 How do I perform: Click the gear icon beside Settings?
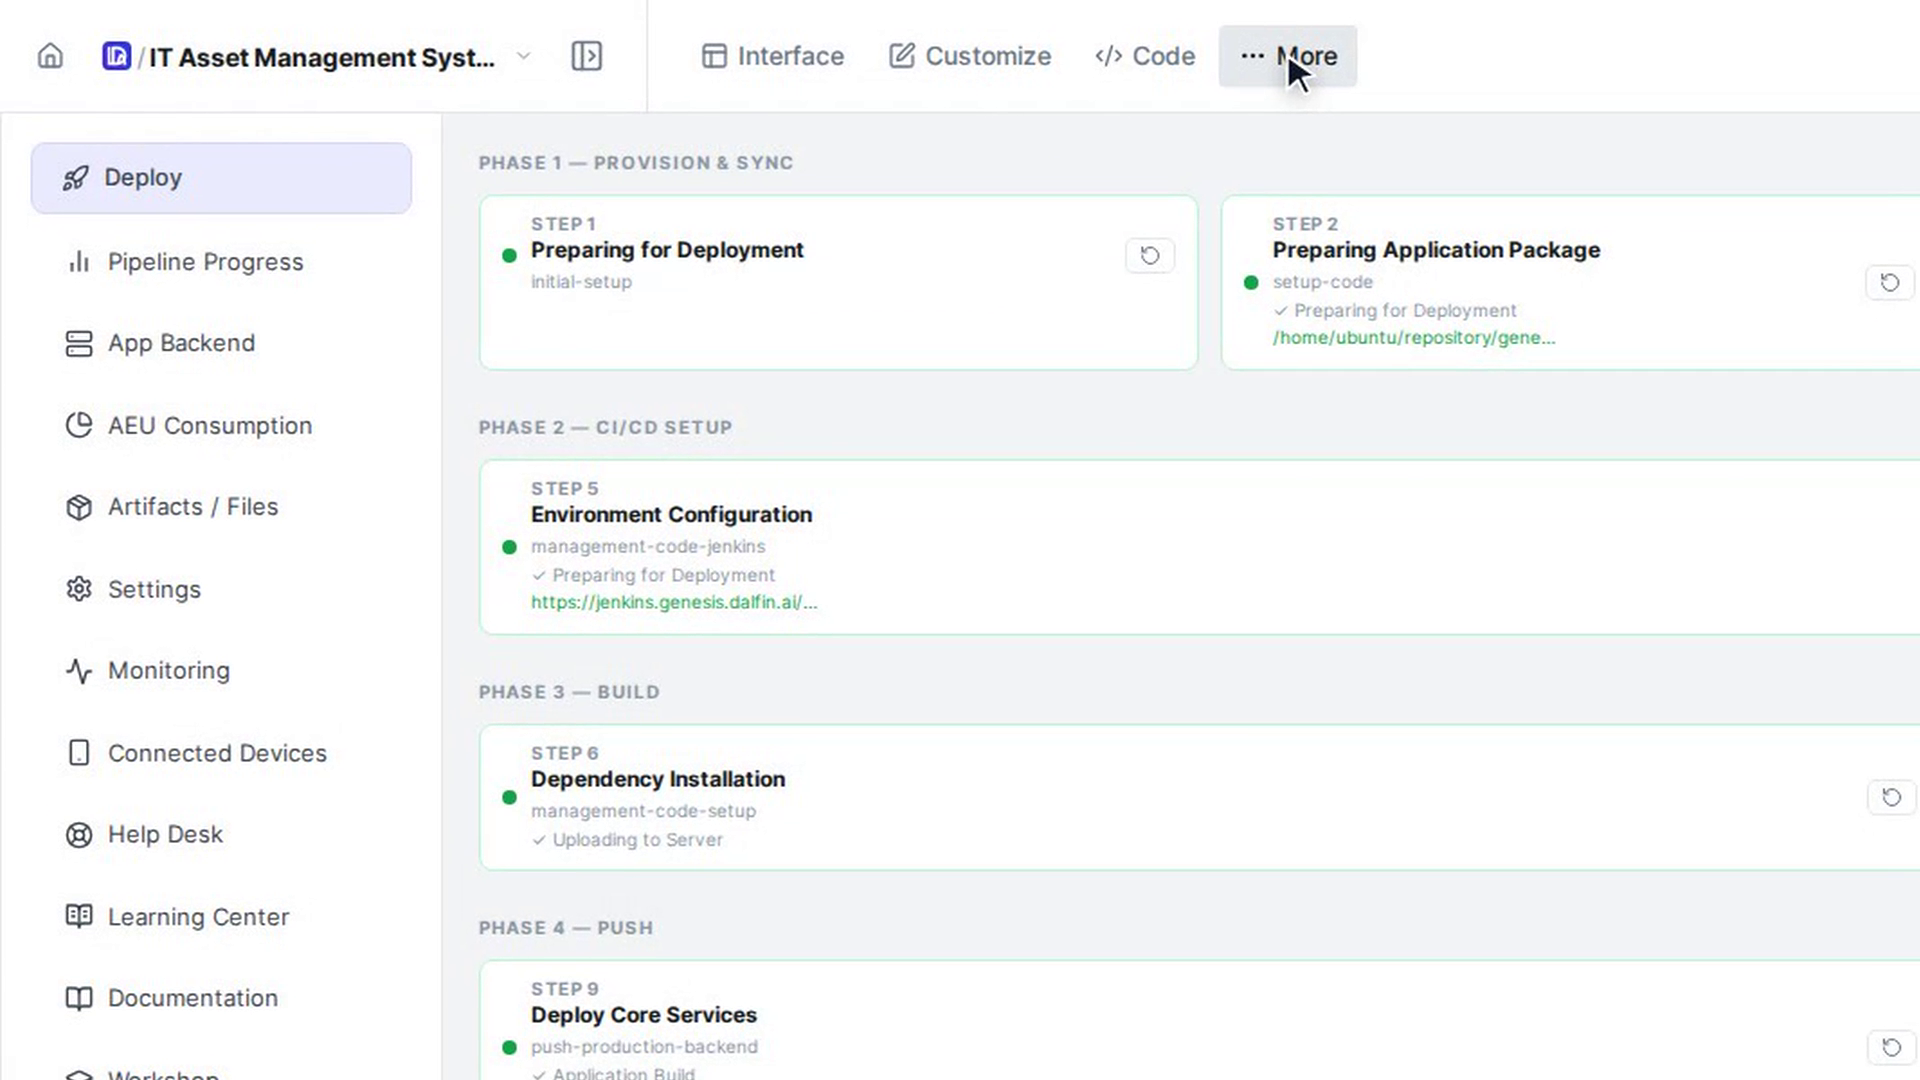(79, 589)
